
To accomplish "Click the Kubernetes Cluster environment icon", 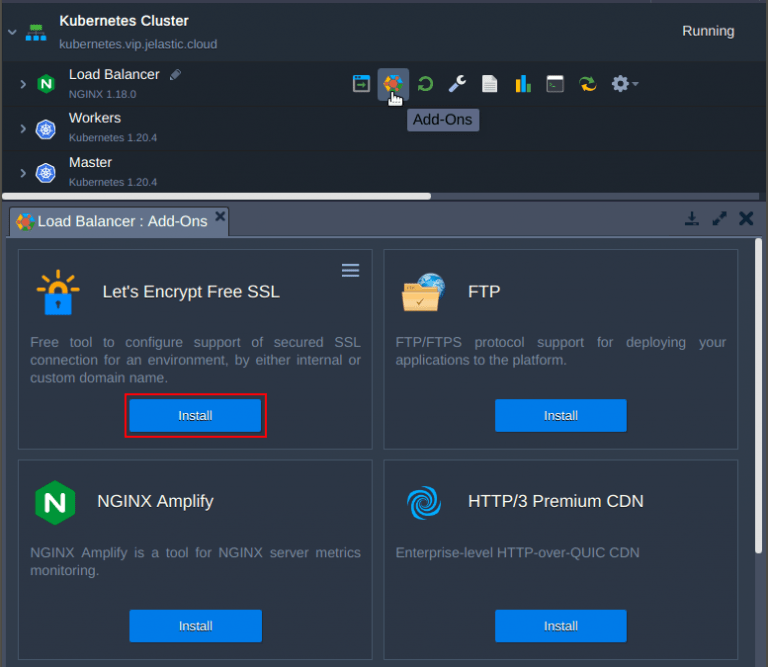I will [x=36, y=32].
